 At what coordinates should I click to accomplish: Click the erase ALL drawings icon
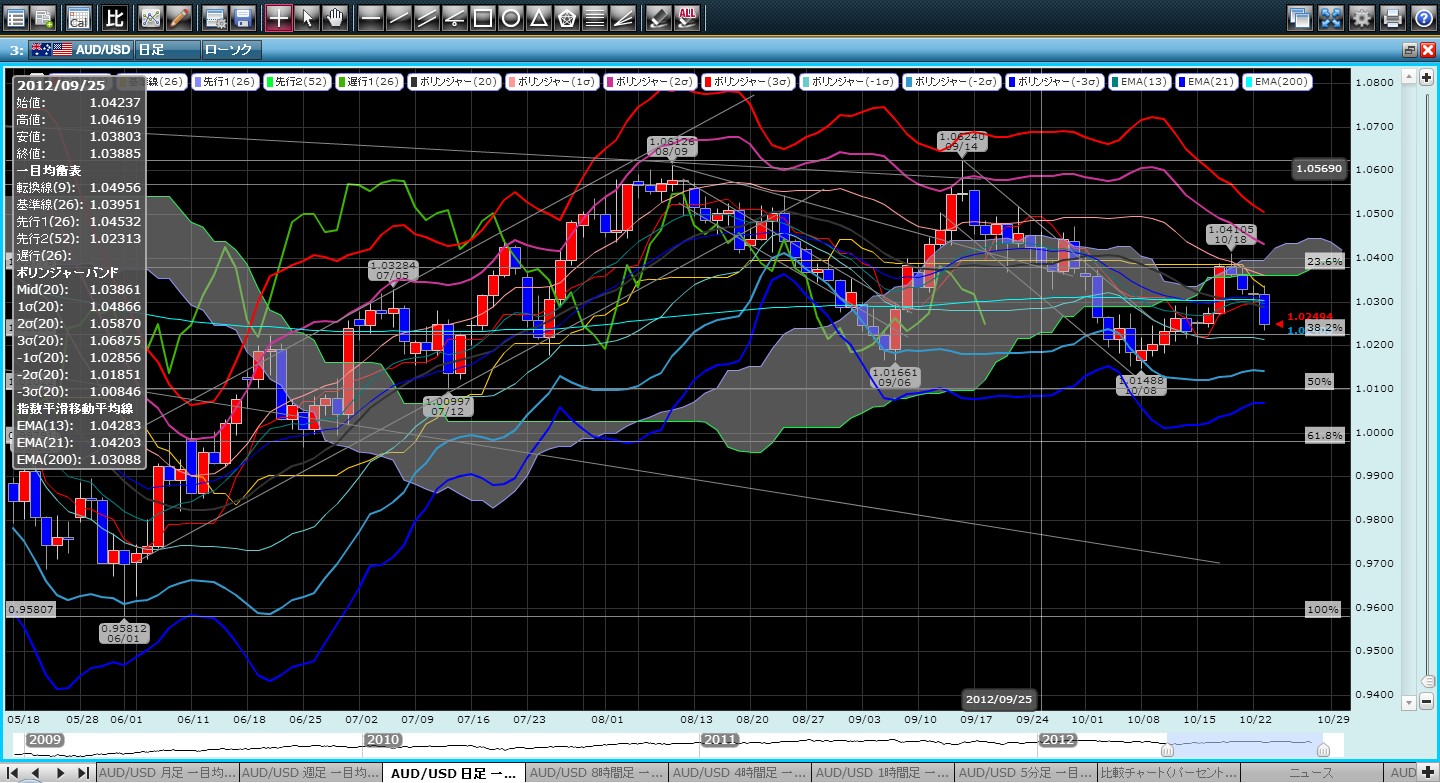[x=687, y=17]
